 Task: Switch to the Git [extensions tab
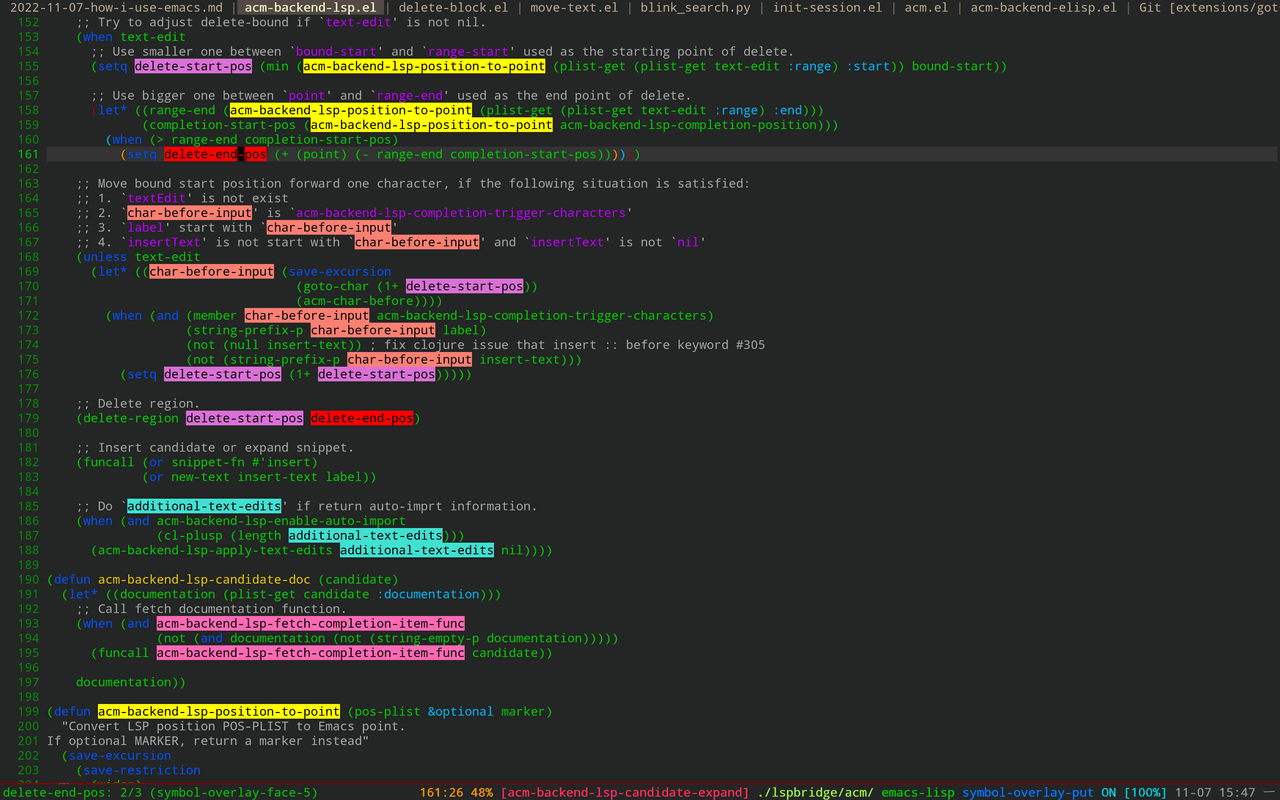point(1209,8)
